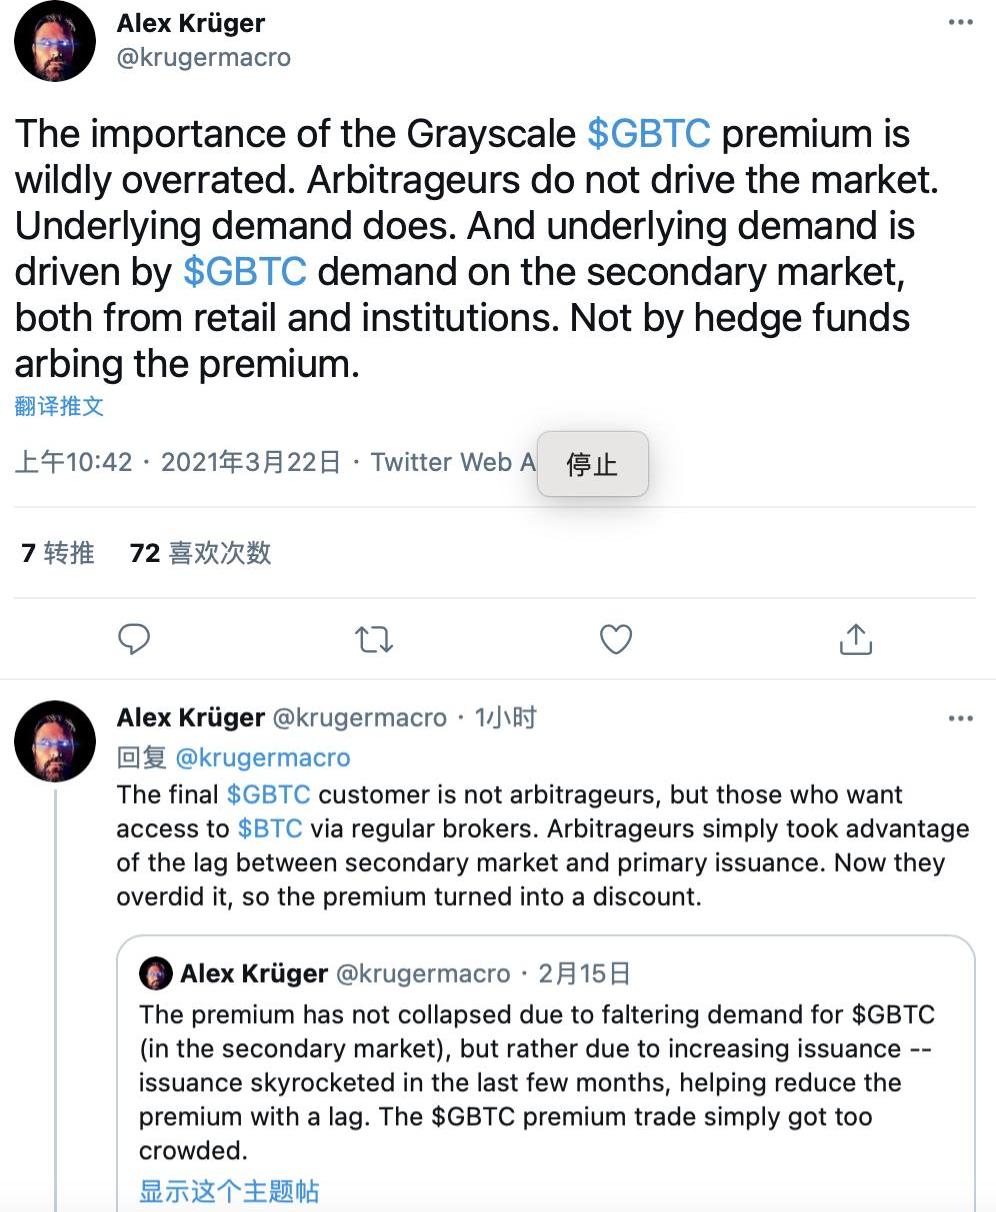The width and height of the screenshot is (996, 1212).
Task: Open main tweet's three-dot more menu
Action: 960,22
